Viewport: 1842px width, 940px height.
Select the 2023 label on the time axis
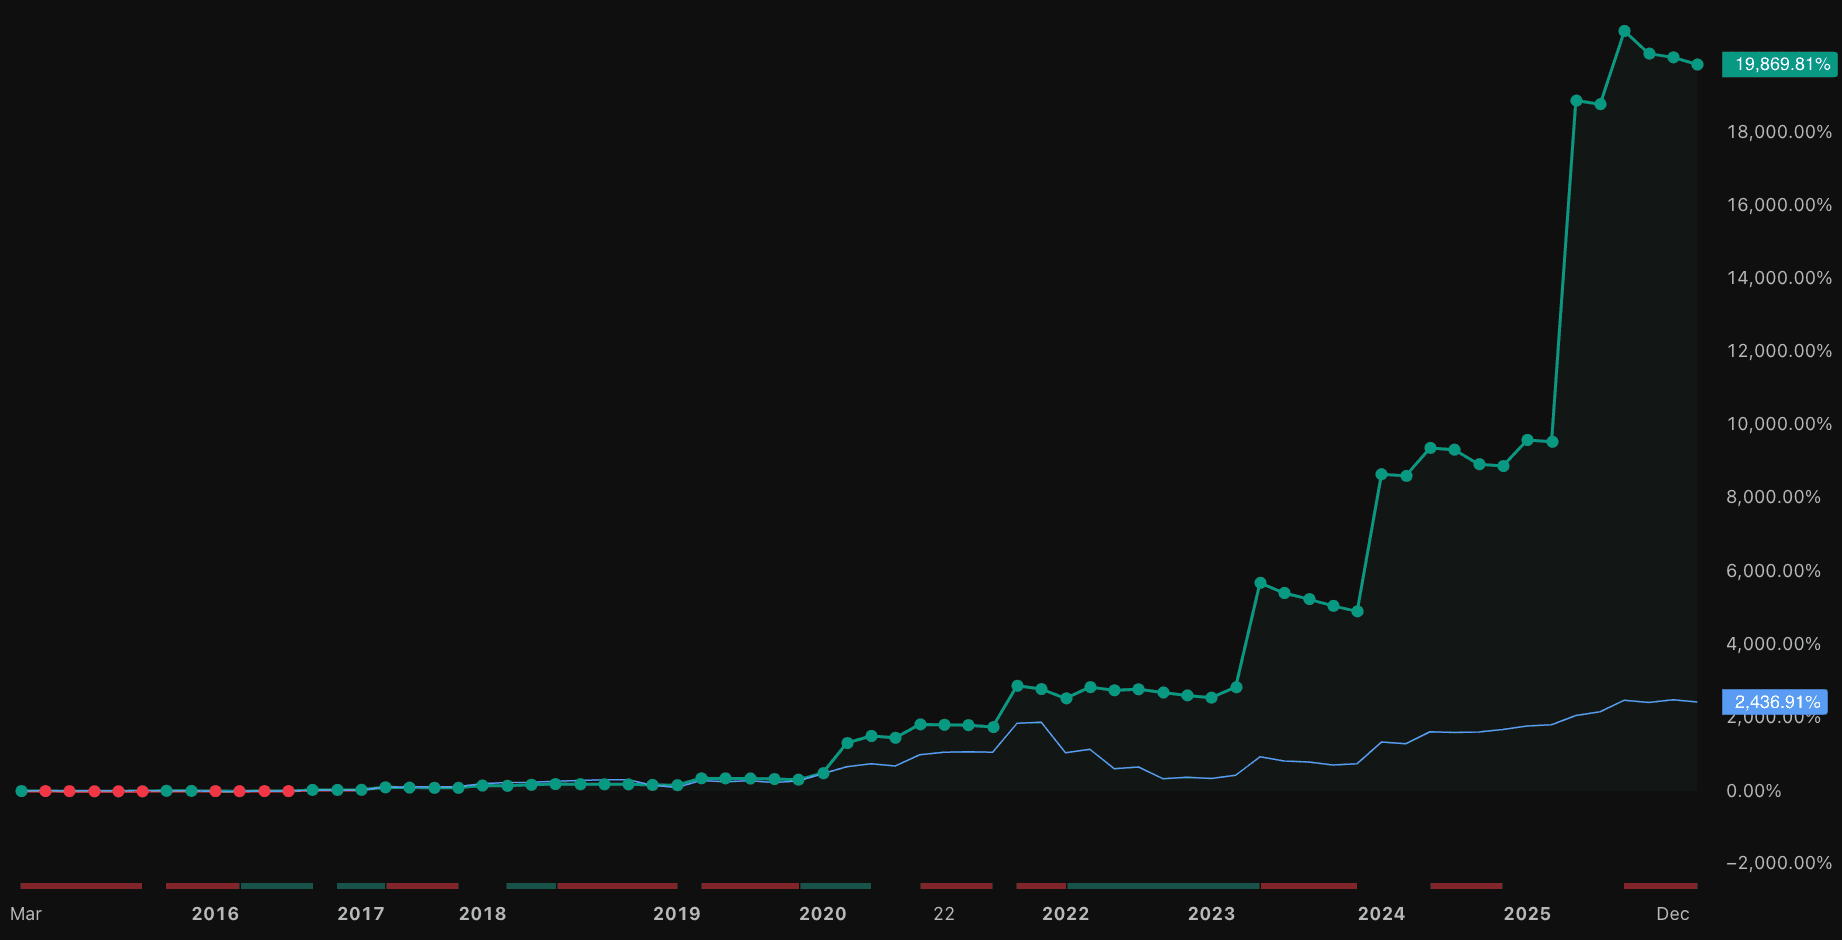click(x=1211, y=913)
